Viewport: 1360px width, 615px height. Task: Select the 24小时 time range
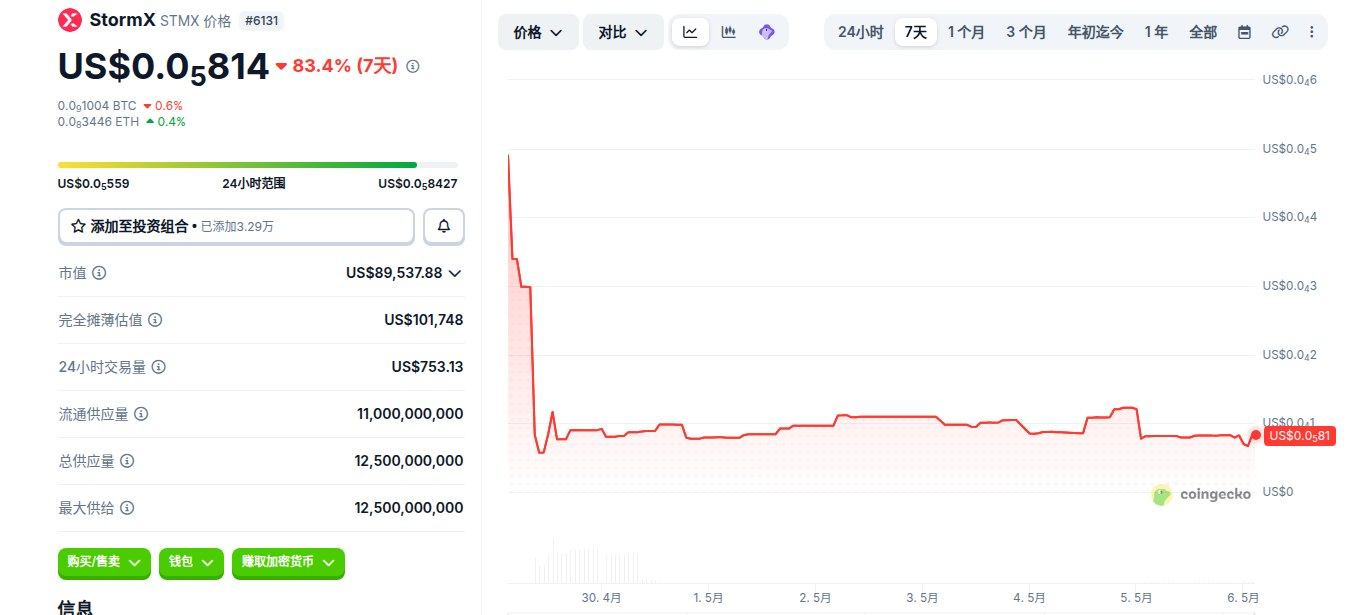pos(860,32)
